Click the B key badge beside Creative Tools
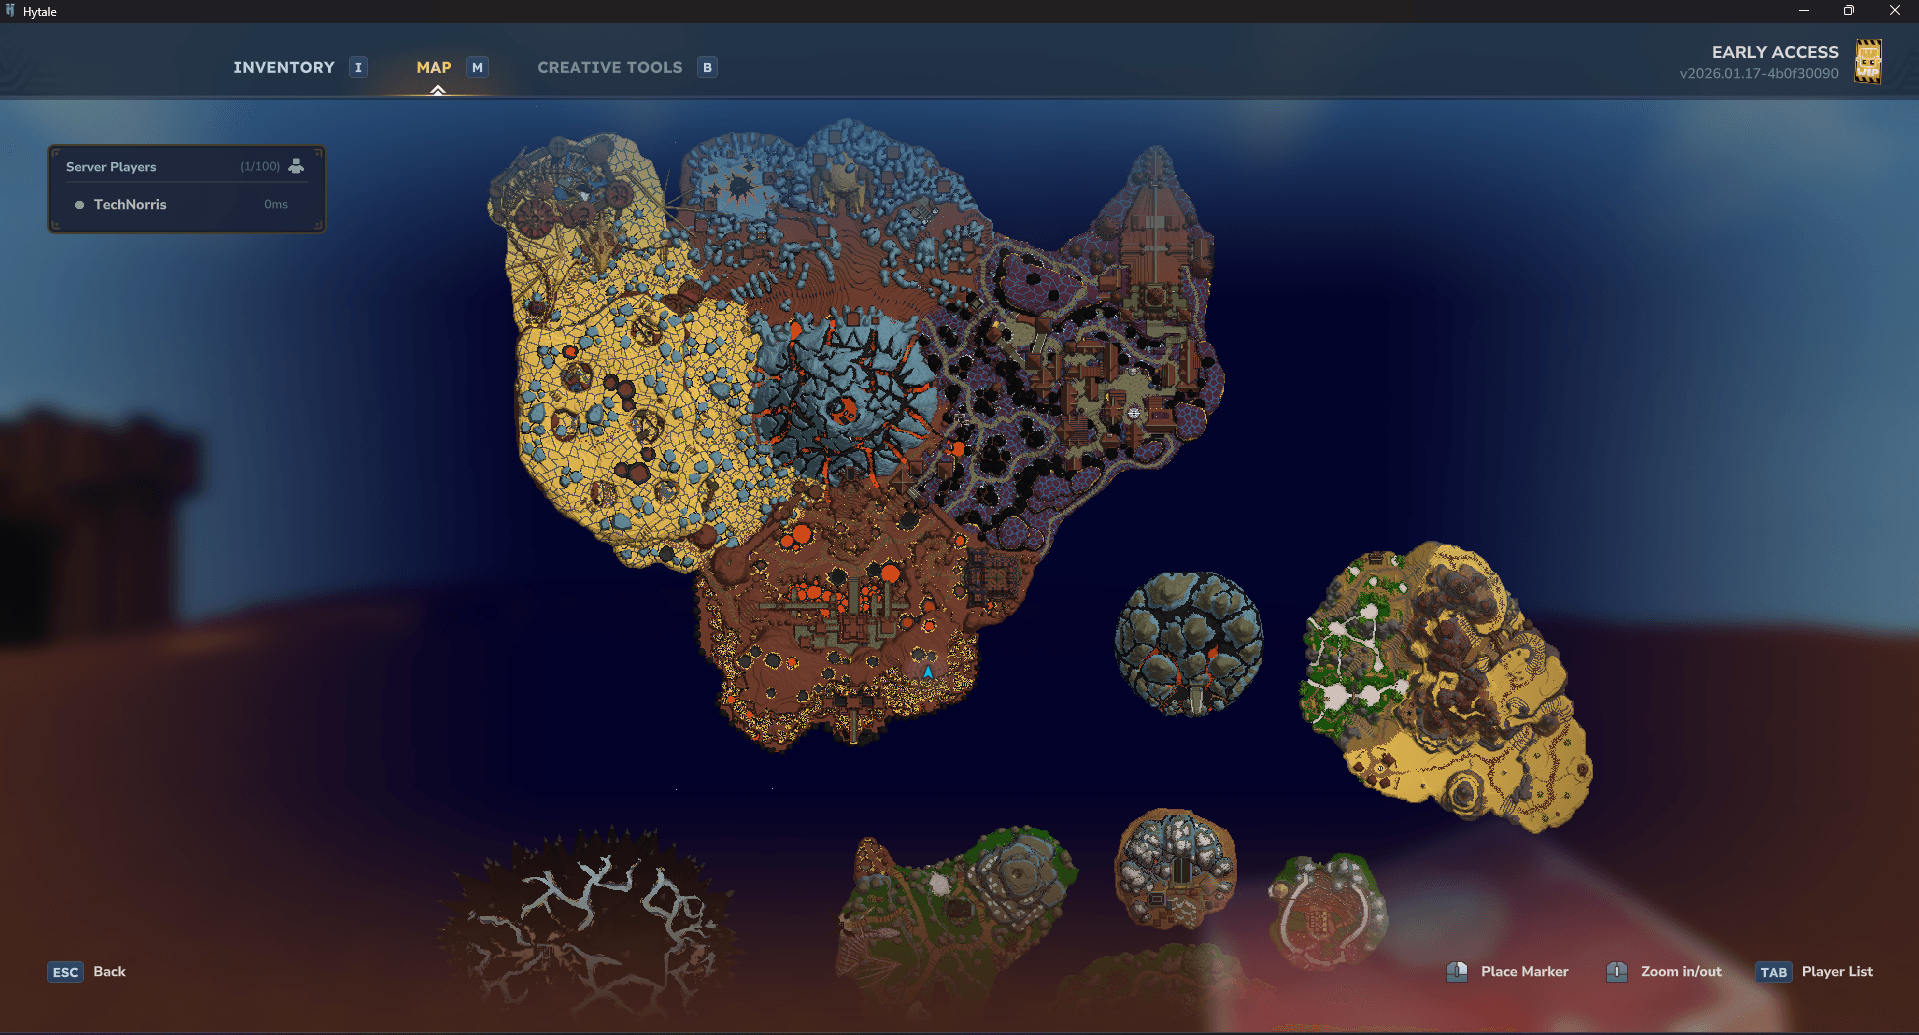The height and width of the screenshot is (1035, 1919). pos(707,67)
